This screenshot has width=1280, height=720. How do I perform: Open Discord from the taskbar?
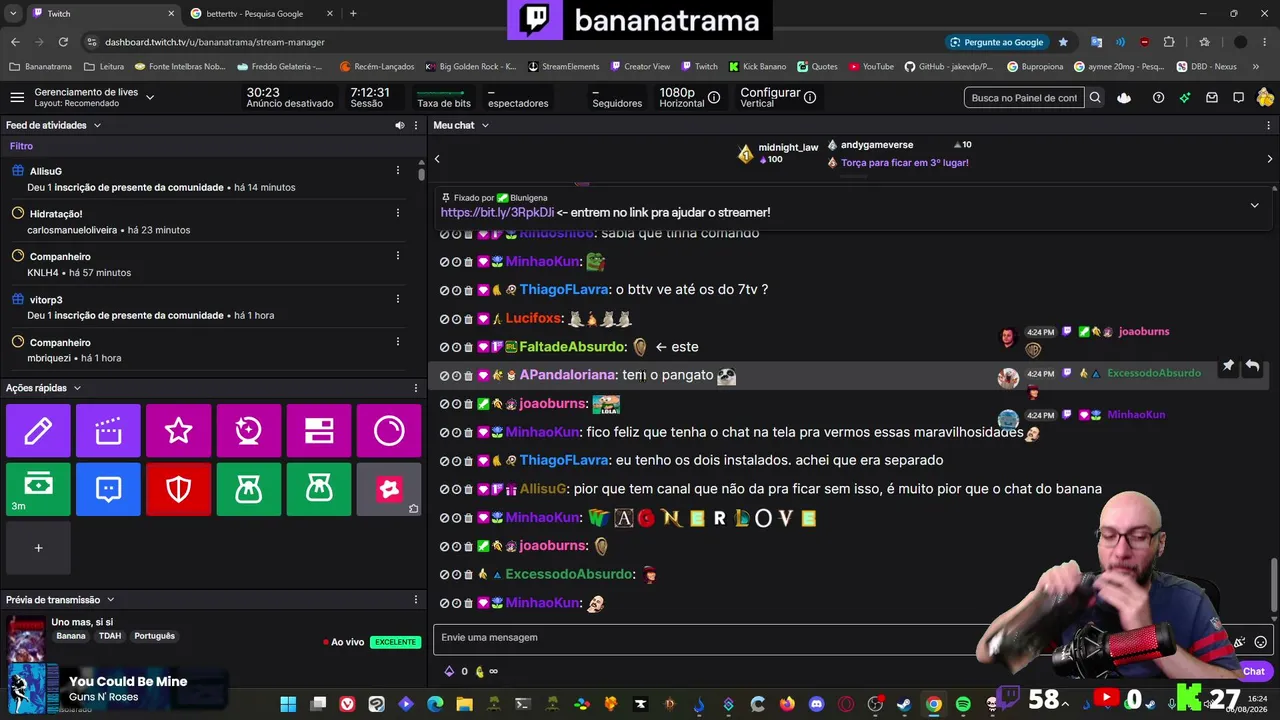pos(816,704)
